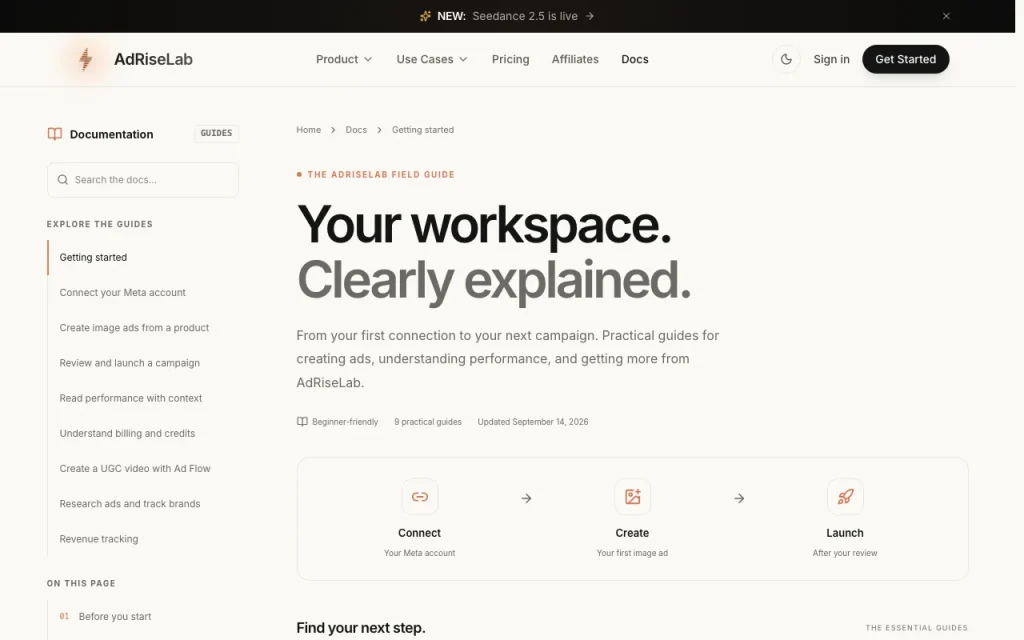The height and width of the screenshot is (640, 1024).
Task: Click the book icon beside Beginner-friendly
Action: pos(302,422)
